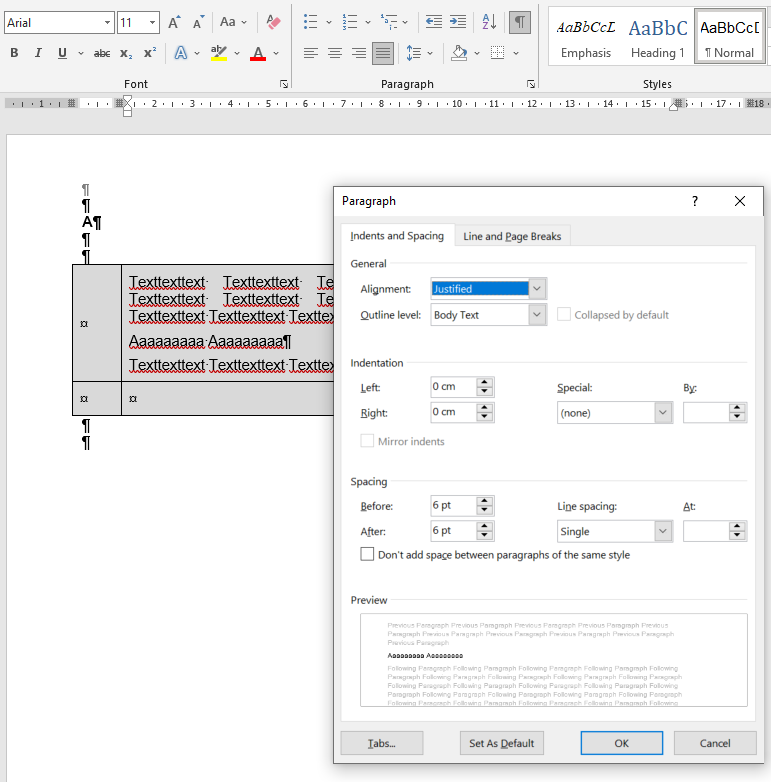
Task: Click the Aaaaaaaaa Aaaaaaaaa paragraph
Action: pos(210,342)
